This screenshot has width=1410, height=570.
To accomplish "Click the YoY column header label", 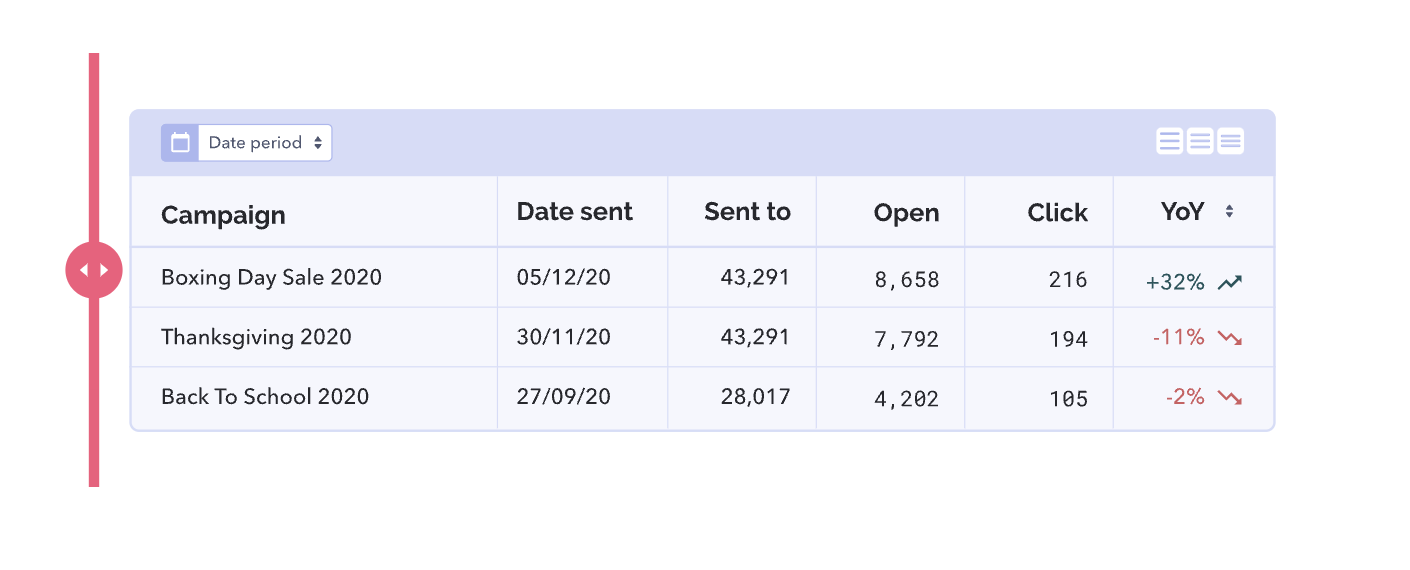I will [x=1182, y=212].
